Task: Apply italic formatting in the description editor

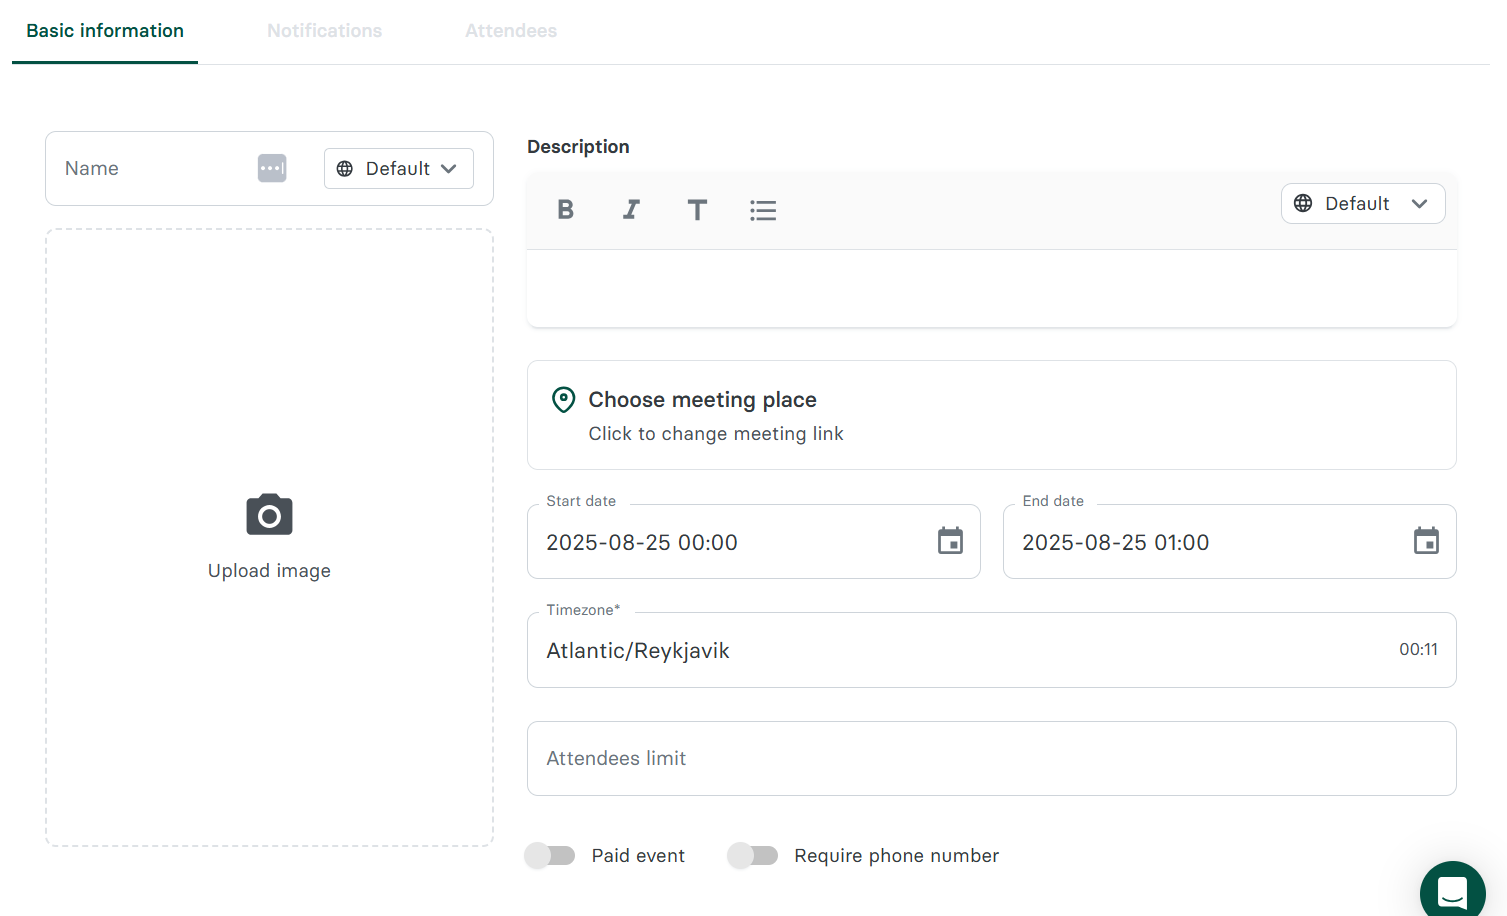Action: pos(631,210)
